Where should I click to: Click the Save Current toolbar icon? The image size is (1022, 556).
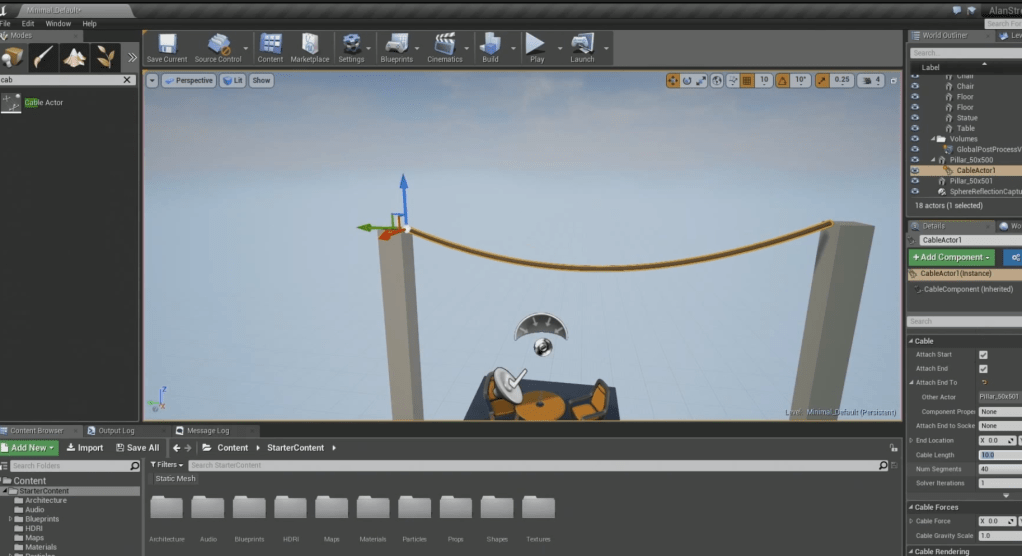coord(166,46)
